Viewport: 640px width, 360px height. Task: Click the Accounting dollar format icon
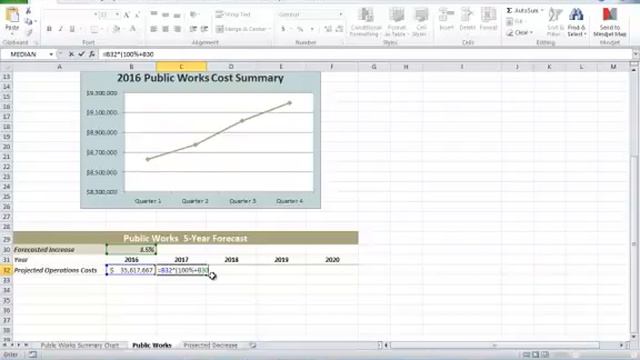283,29
